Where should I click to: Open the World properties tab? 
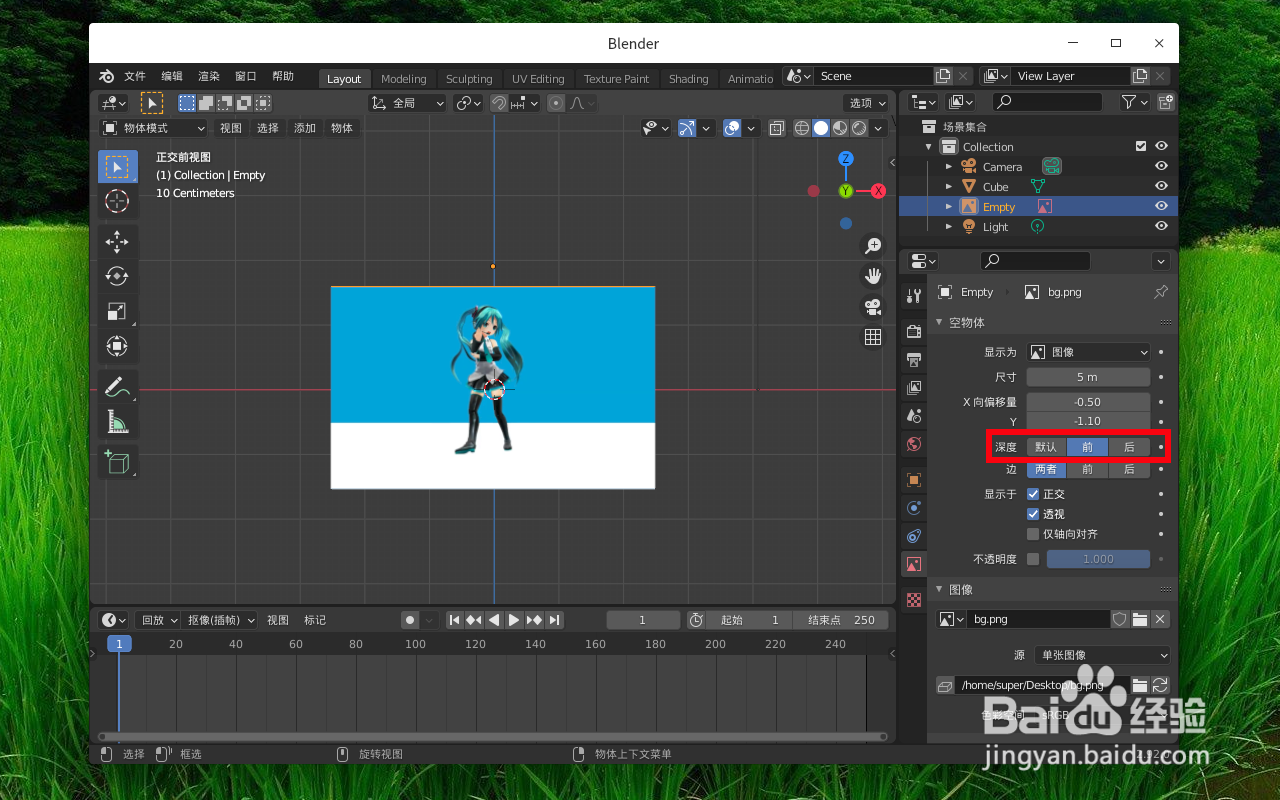(913, 443)
